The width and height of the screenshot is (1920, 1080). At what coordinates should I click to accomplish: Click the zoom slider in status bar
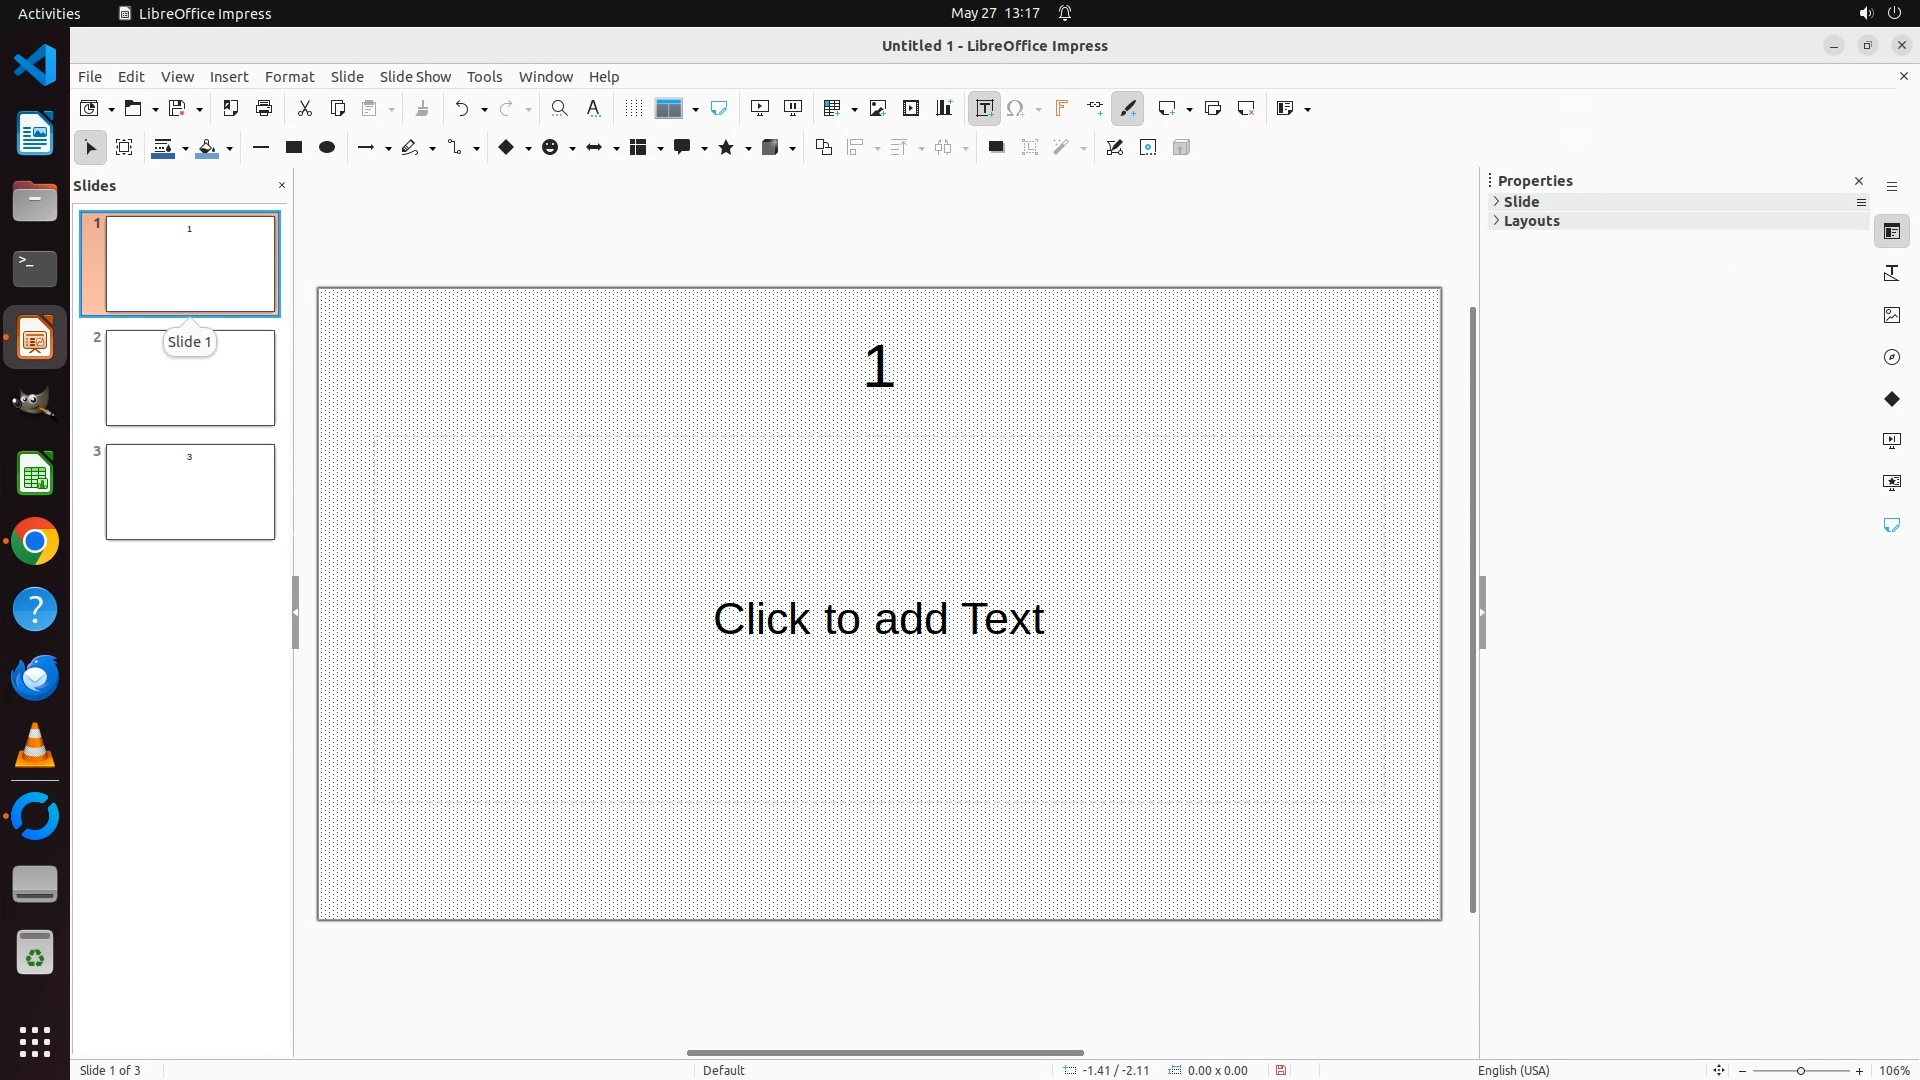1800,1071
